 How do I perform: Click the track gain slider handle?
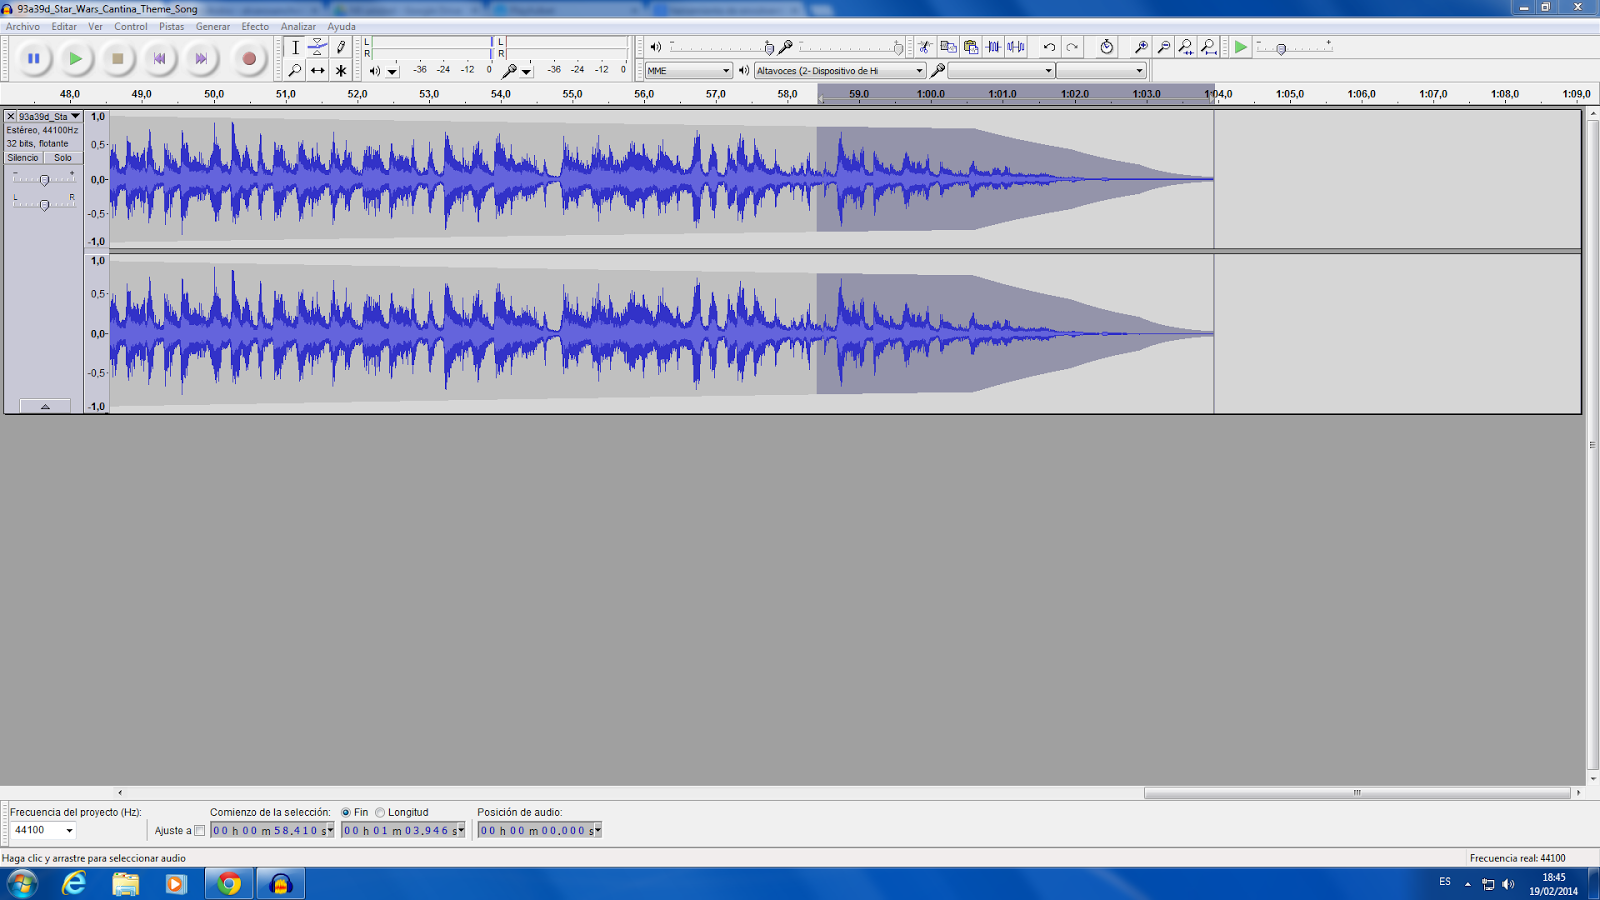(x=44, y=180)
